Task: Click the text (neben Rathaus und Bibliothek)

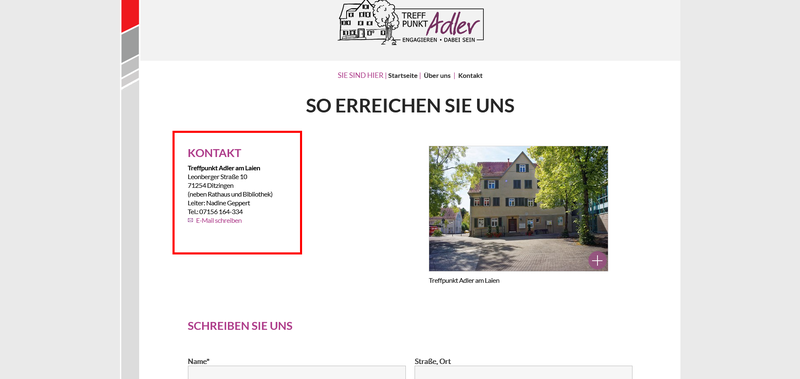Action: (x=230, y=194)
